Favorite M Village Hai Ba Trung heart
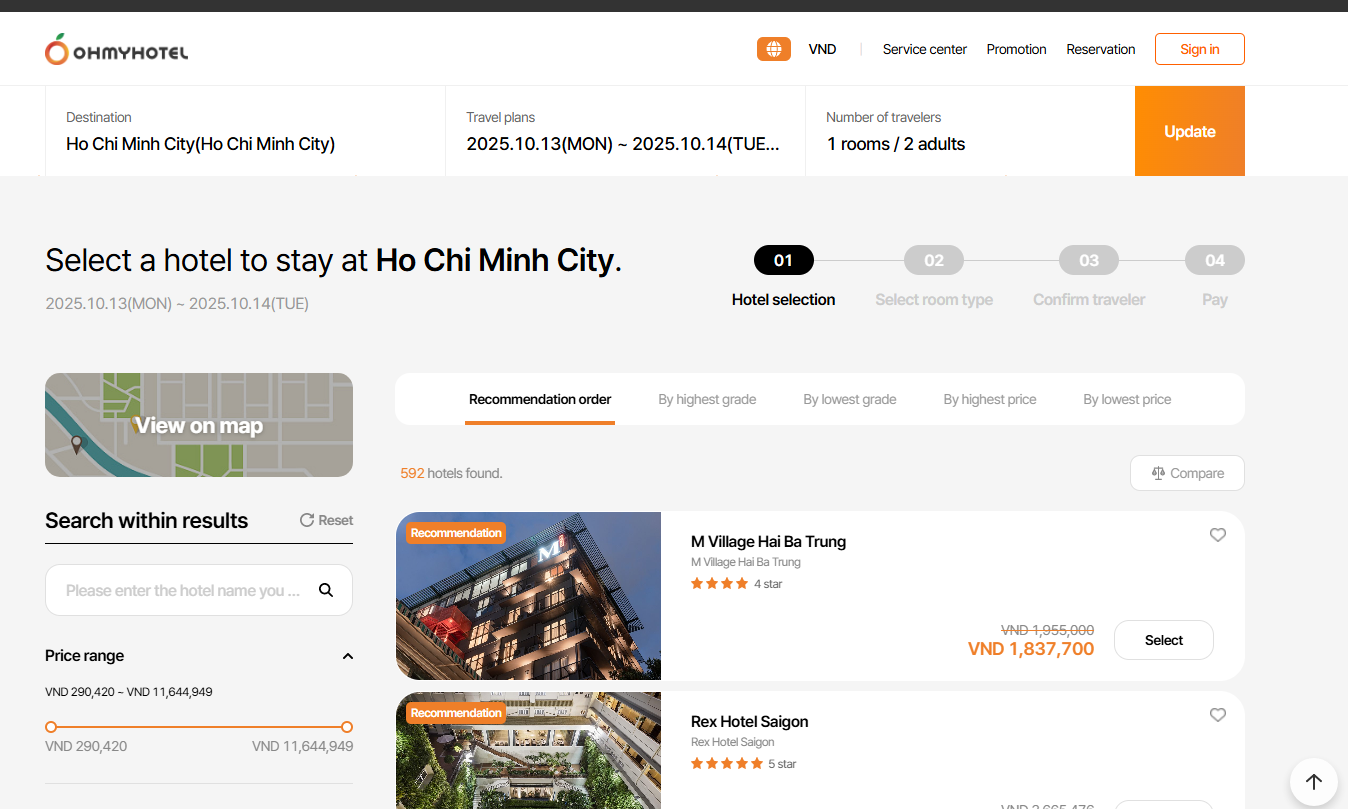The width and height of the screenshot is (1348, 809). (x=1218, y=535)
